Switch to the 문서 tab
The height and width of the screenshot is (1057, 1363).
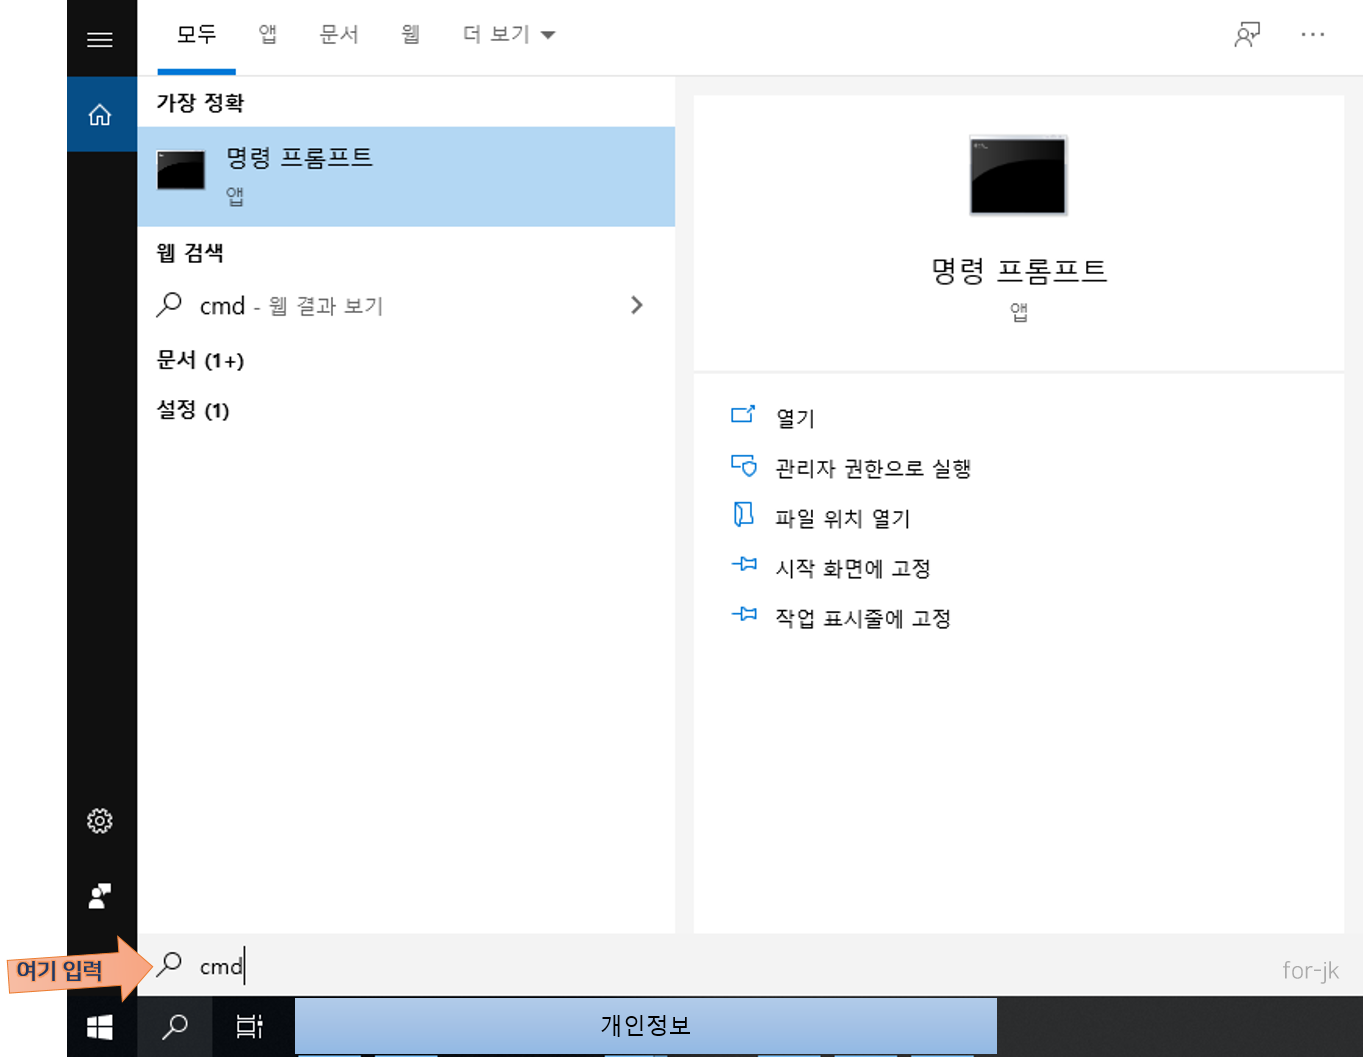[x=339, y=35]
